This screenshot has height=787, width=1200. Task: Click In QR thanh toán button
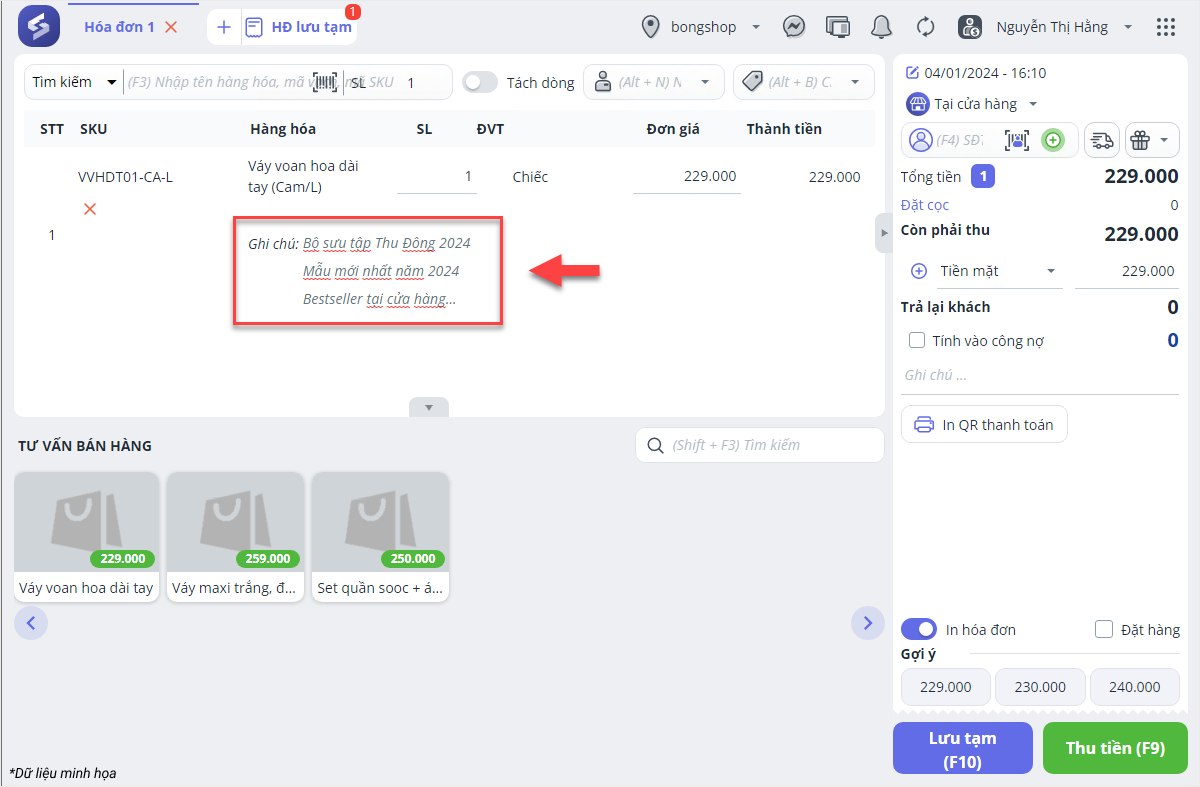(984, 424)
